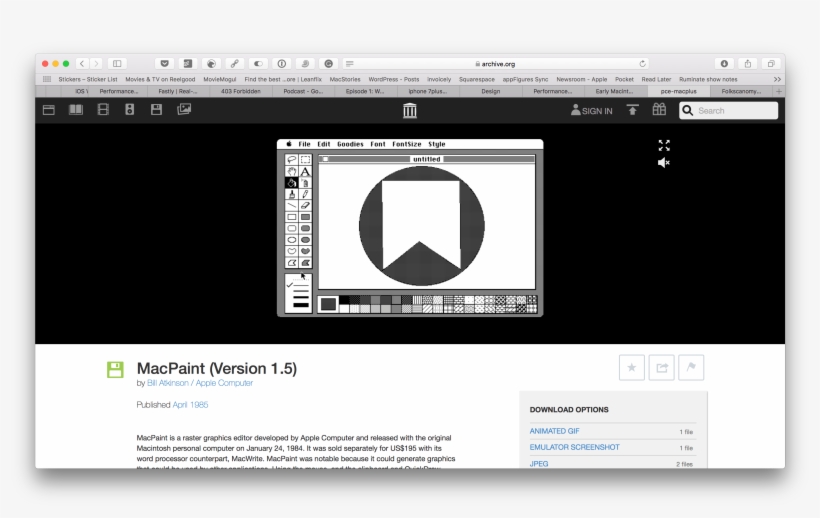Open the April 1985 published link
Viewport: 820px width, 518px height.
pos(190,405)
